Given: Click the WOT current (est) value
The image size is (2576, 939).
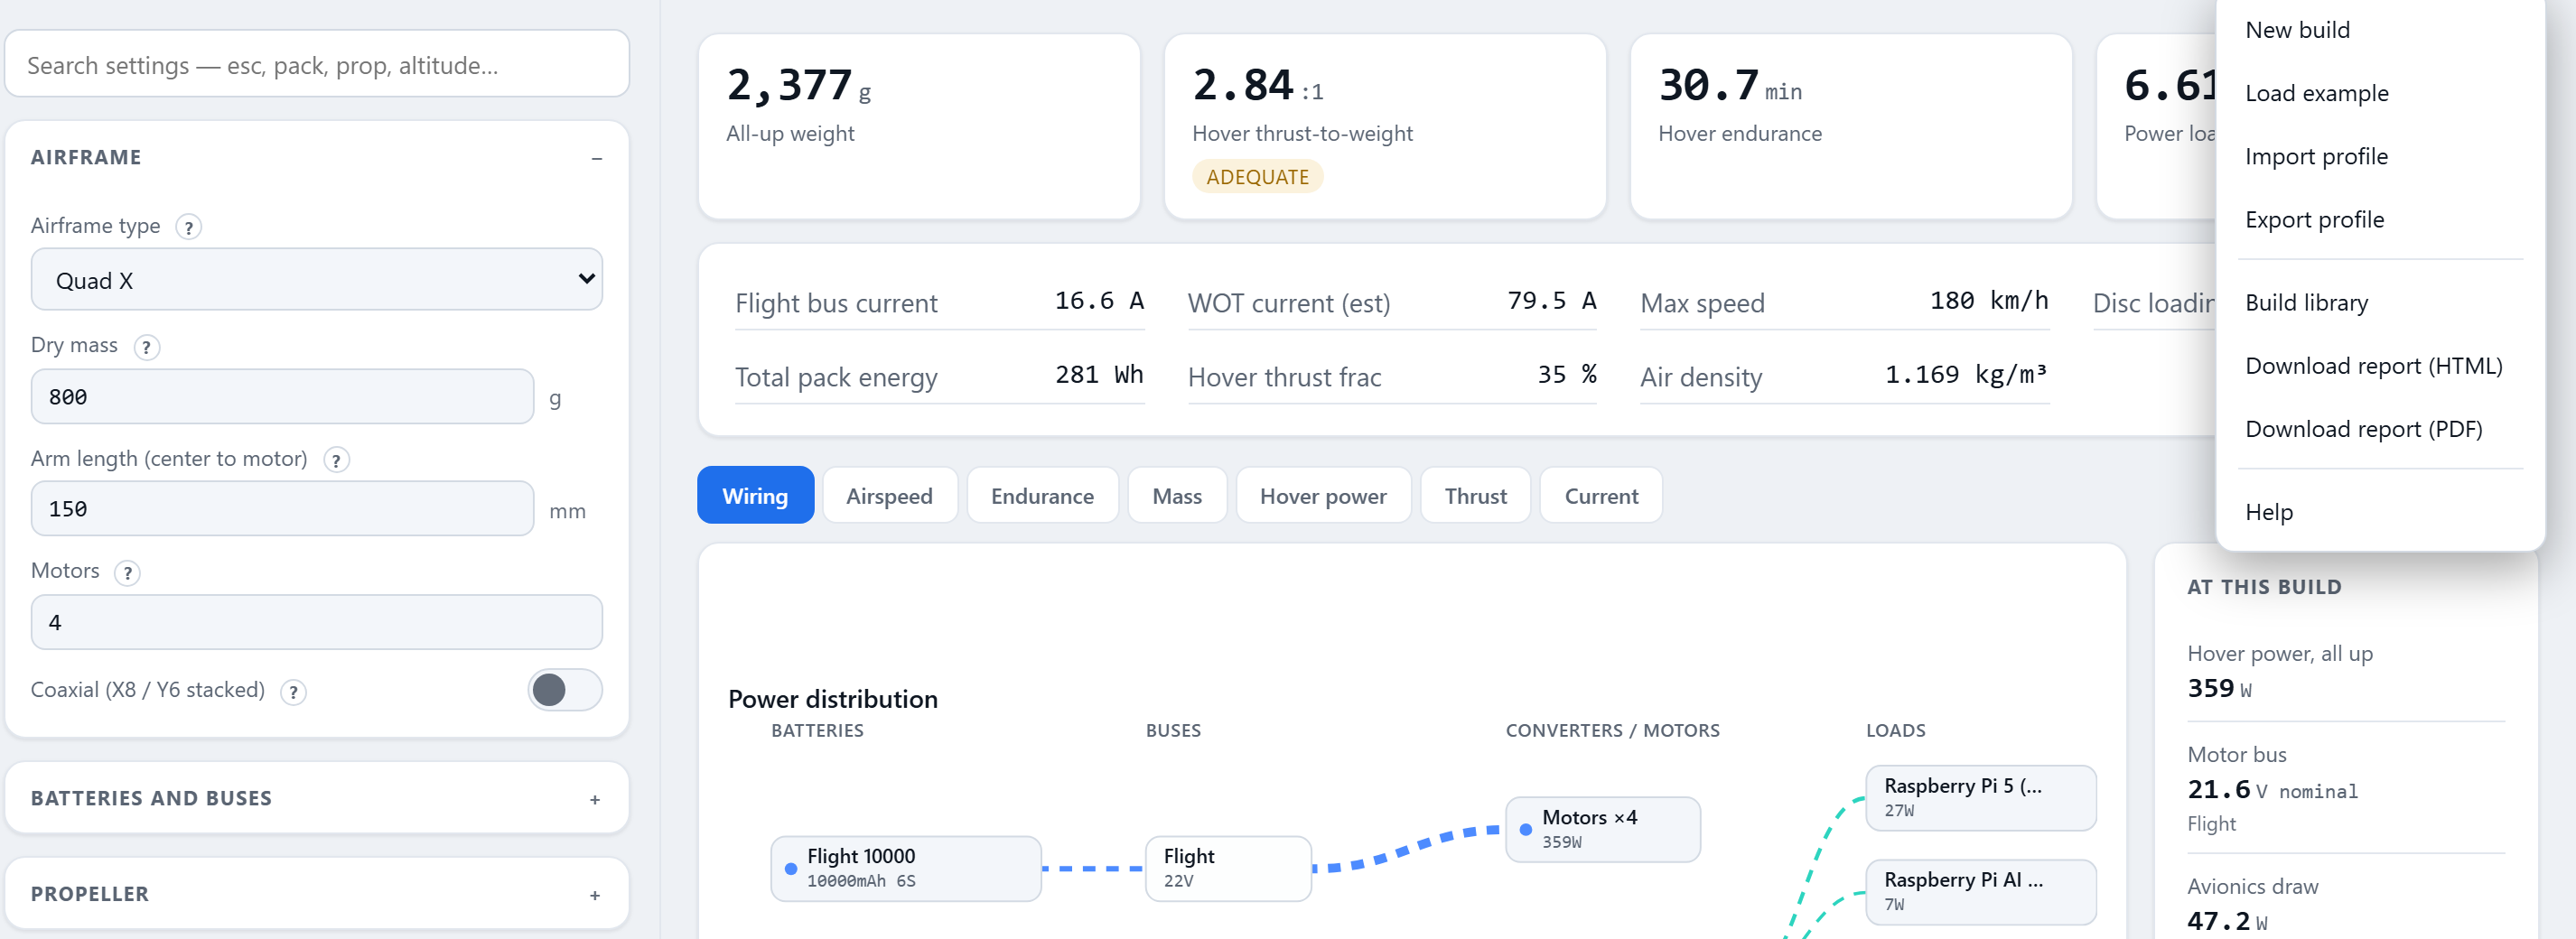Looking at the screenshot, I should [1551, 301].
